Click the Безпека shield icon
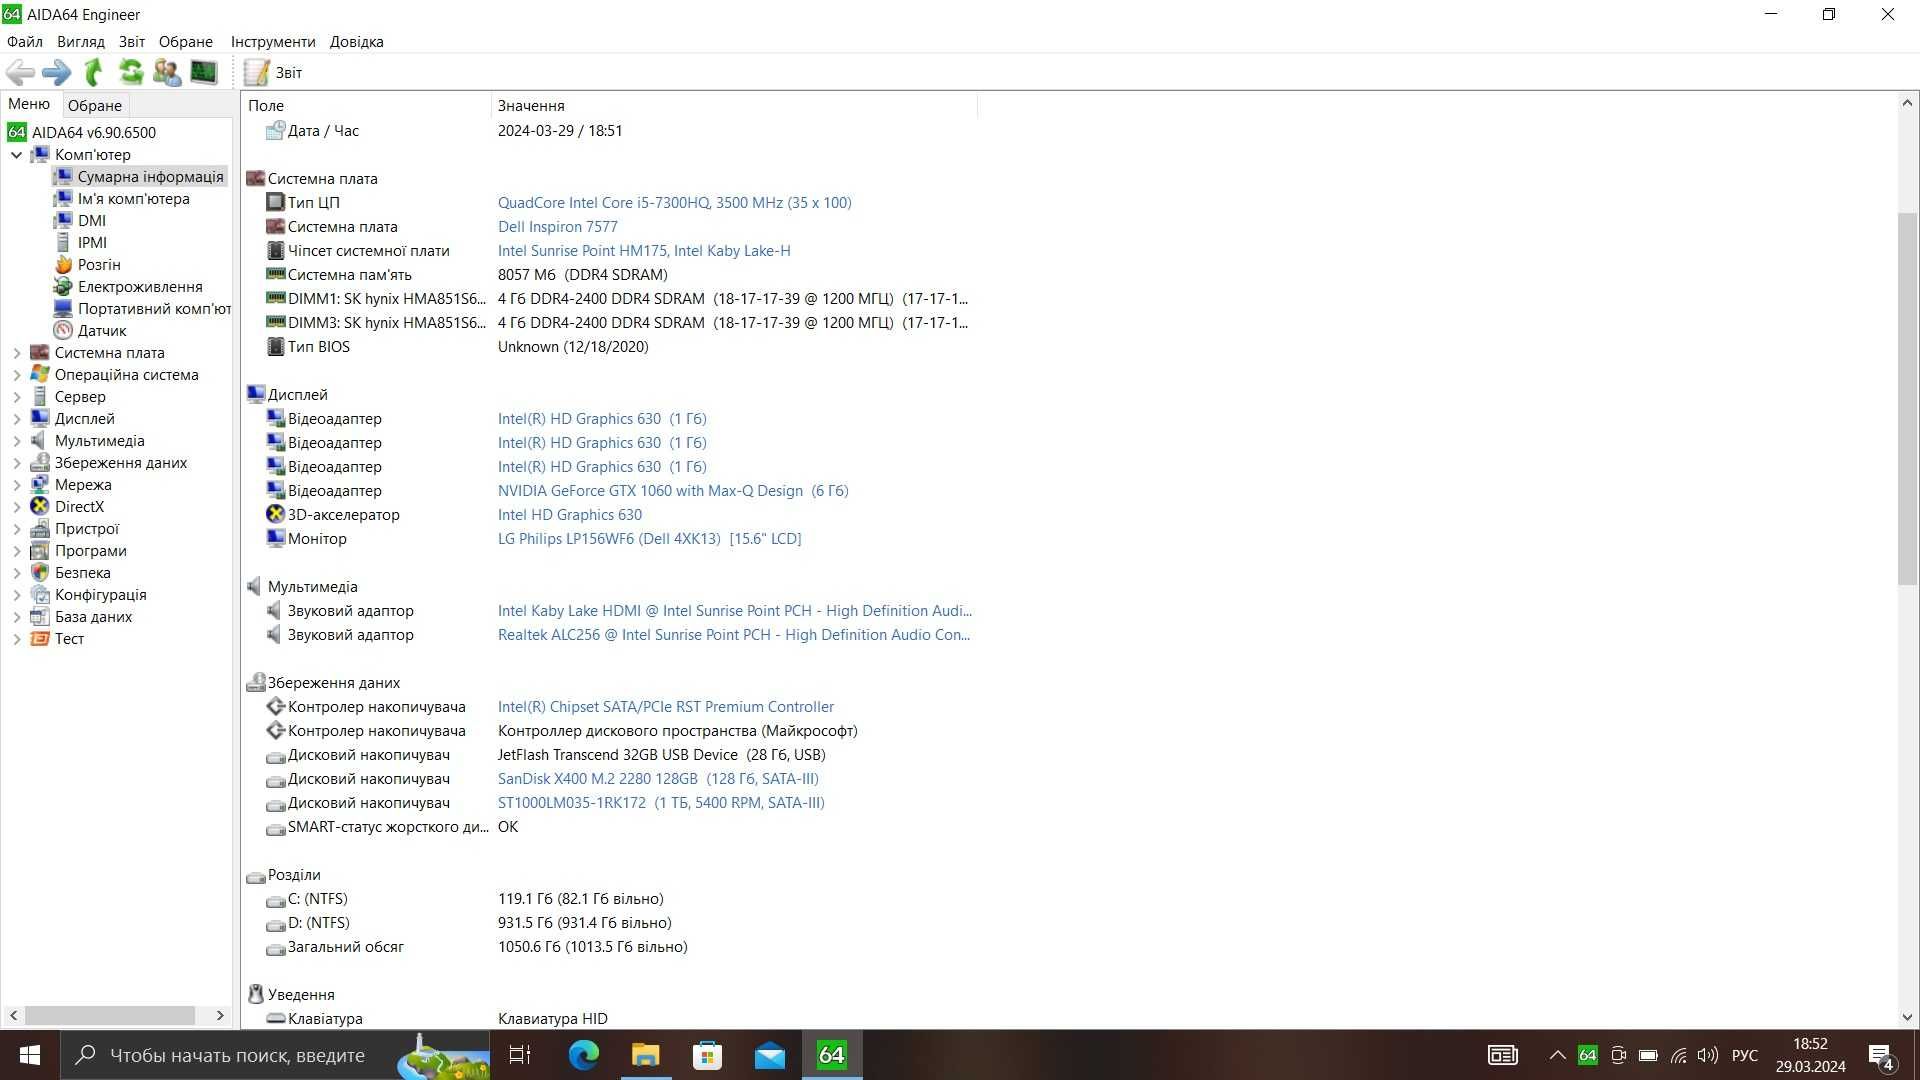The image size is (1920, 1080). pos(40,573)
